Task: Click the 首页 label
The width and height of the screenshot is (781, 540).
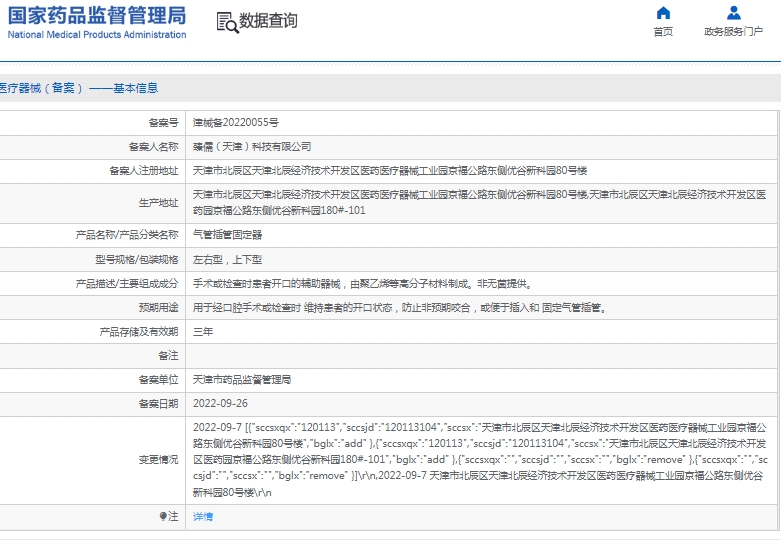Action: coord(663,32)
